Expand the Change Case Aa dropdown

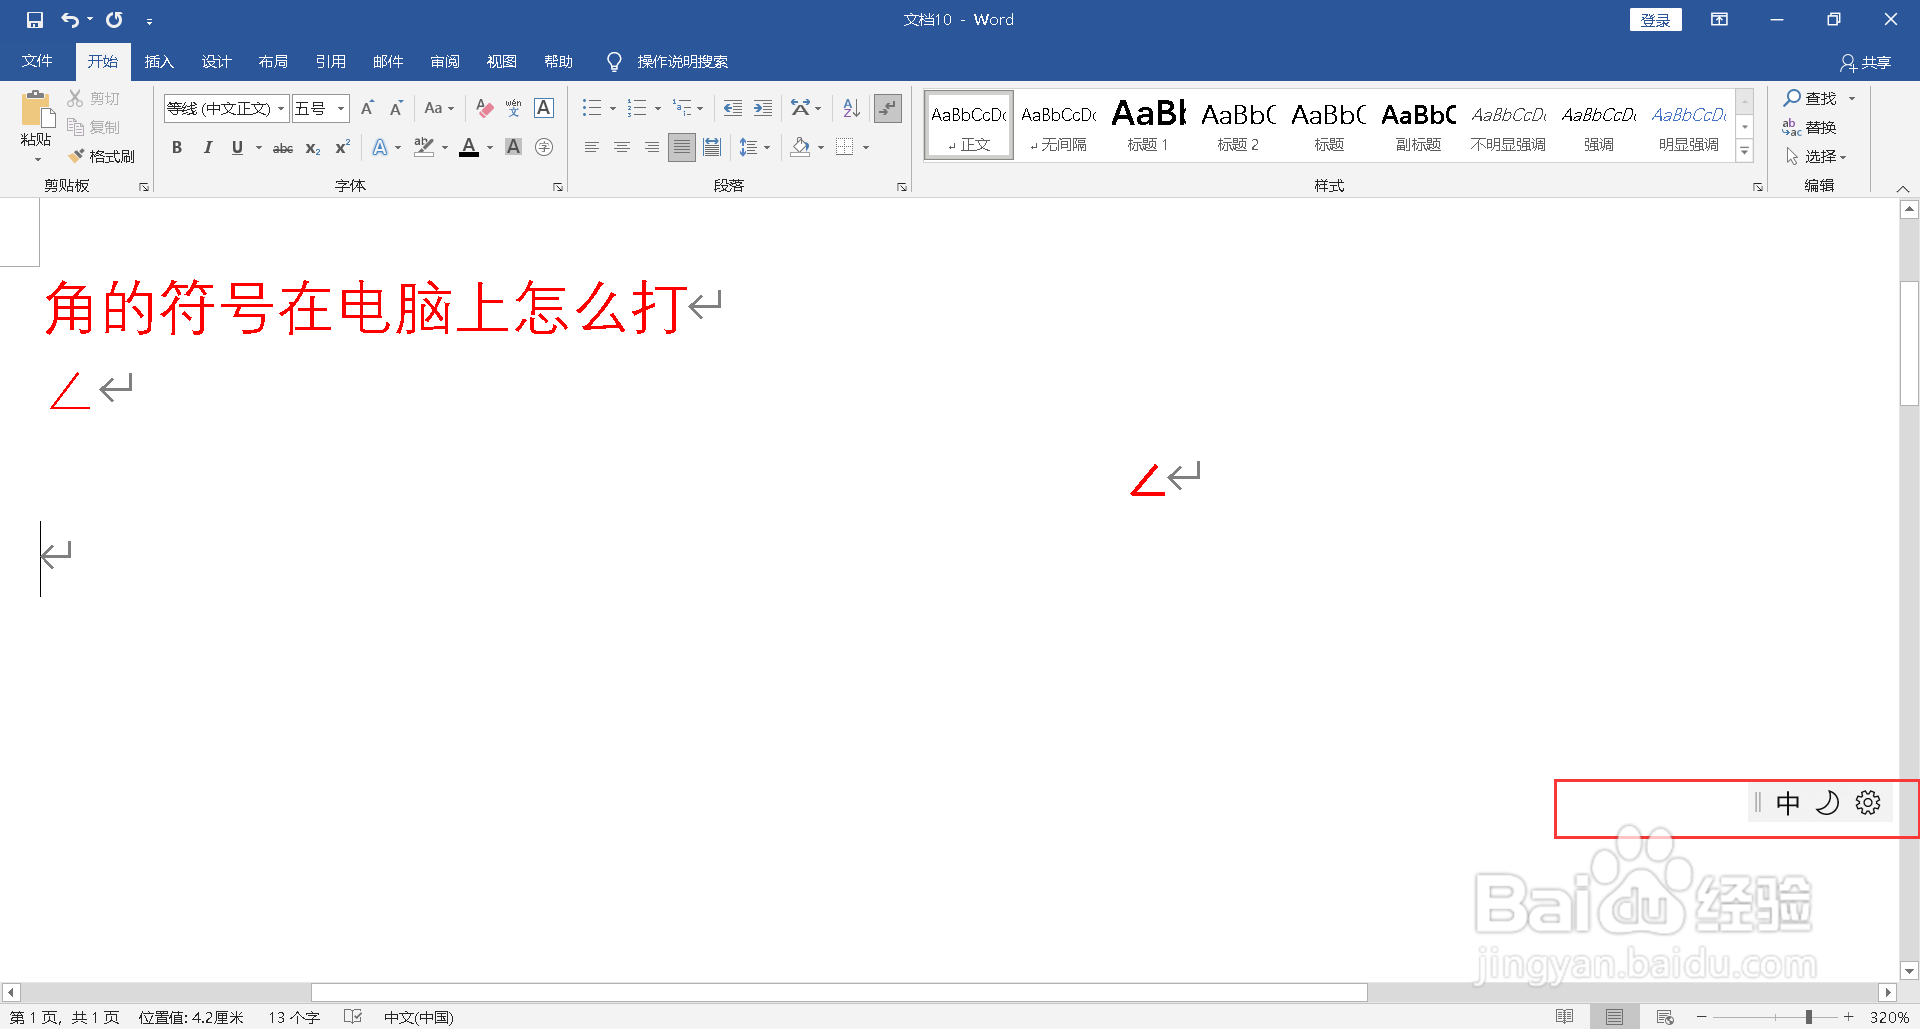click(x=439, y=108)
